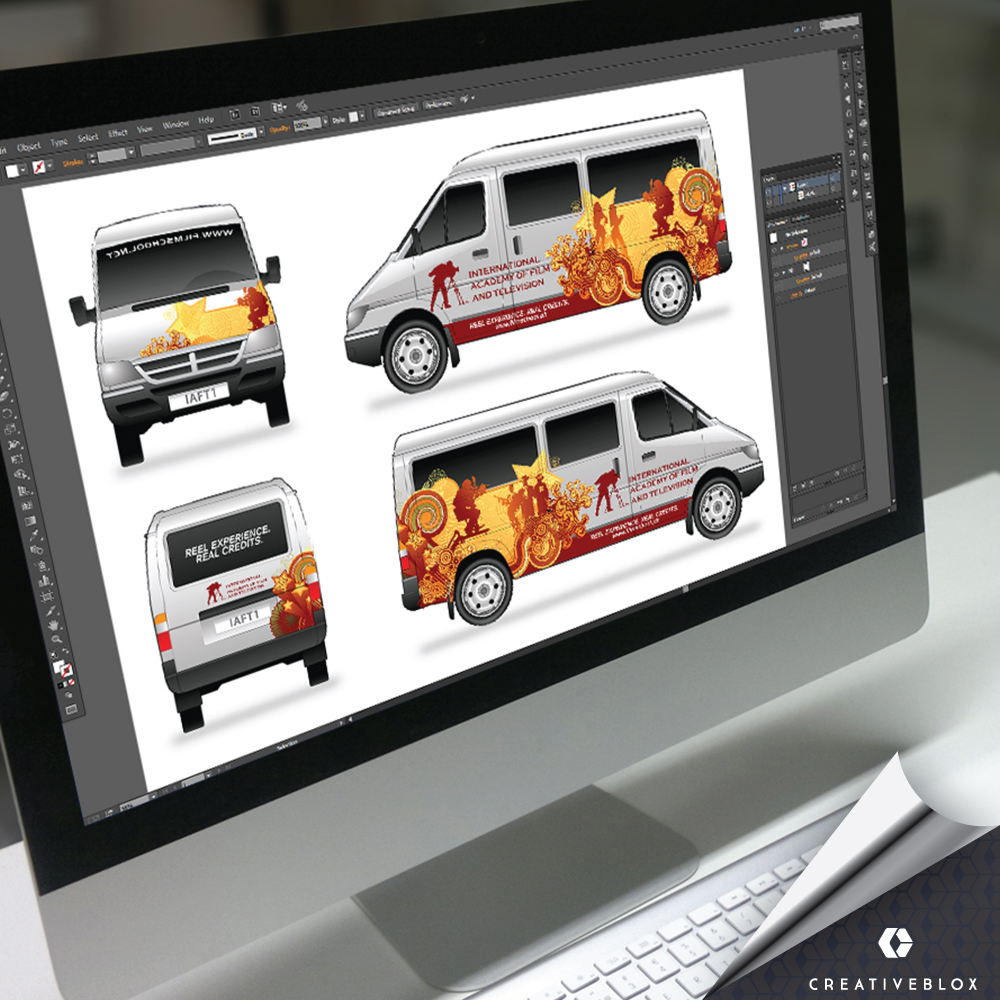
Task: Click the GPU performance rocket icon
Action: (302, 104)
